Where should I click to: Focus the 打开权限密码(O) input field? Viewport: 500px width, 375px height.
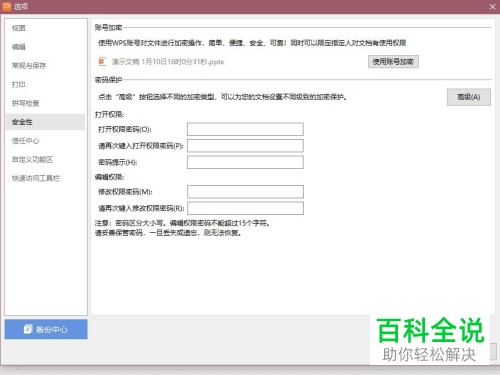[x=245, y=129]
